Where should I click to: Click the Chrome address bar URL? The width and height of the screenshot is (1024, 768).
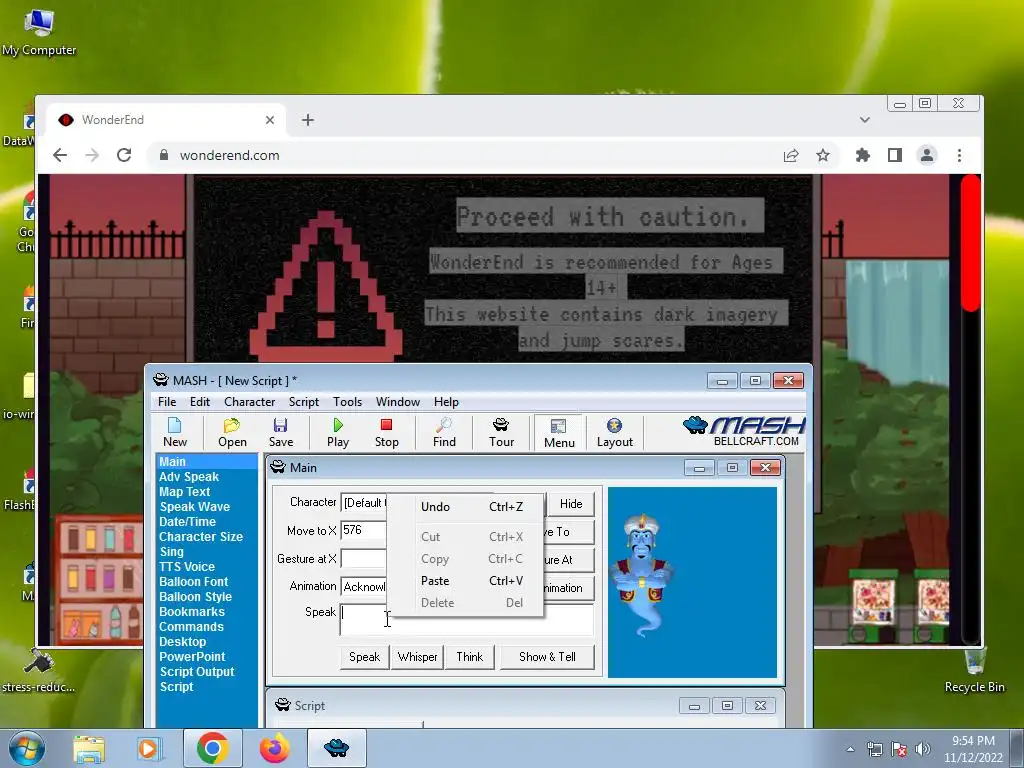pos(229,155)
